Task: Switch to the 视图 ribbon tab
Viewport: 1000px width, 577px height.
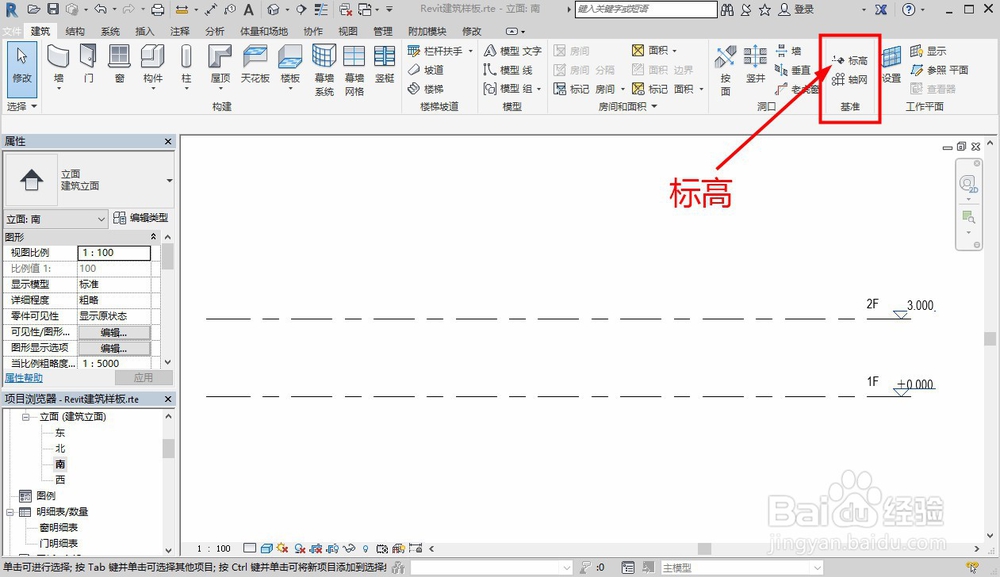Action: 348,31
